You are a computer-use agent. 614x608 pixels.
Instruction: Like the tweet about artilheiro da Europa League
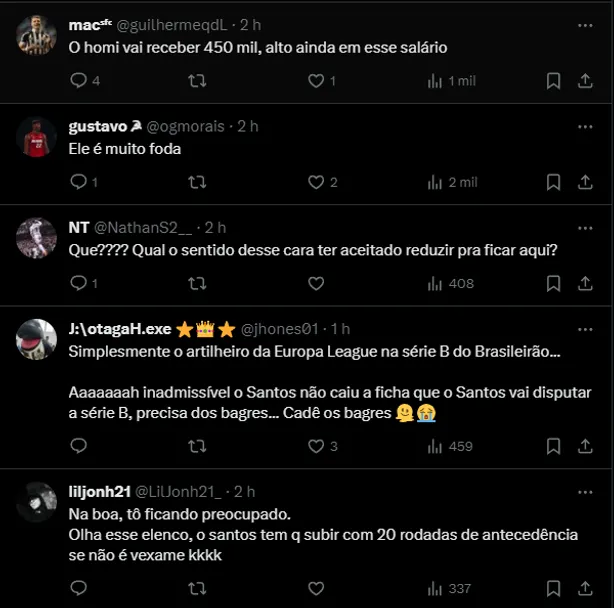click(x=316, y=446)
